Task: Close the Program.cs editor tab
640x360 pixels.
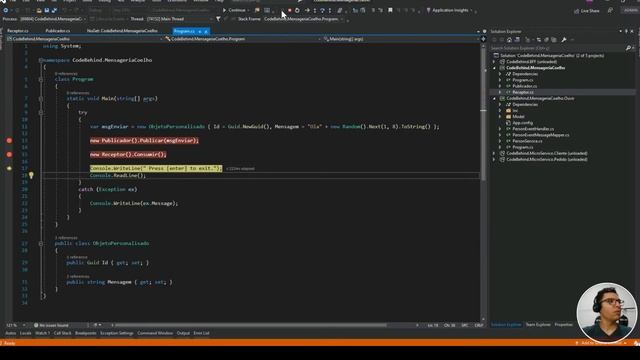Action: click(206, 31)
